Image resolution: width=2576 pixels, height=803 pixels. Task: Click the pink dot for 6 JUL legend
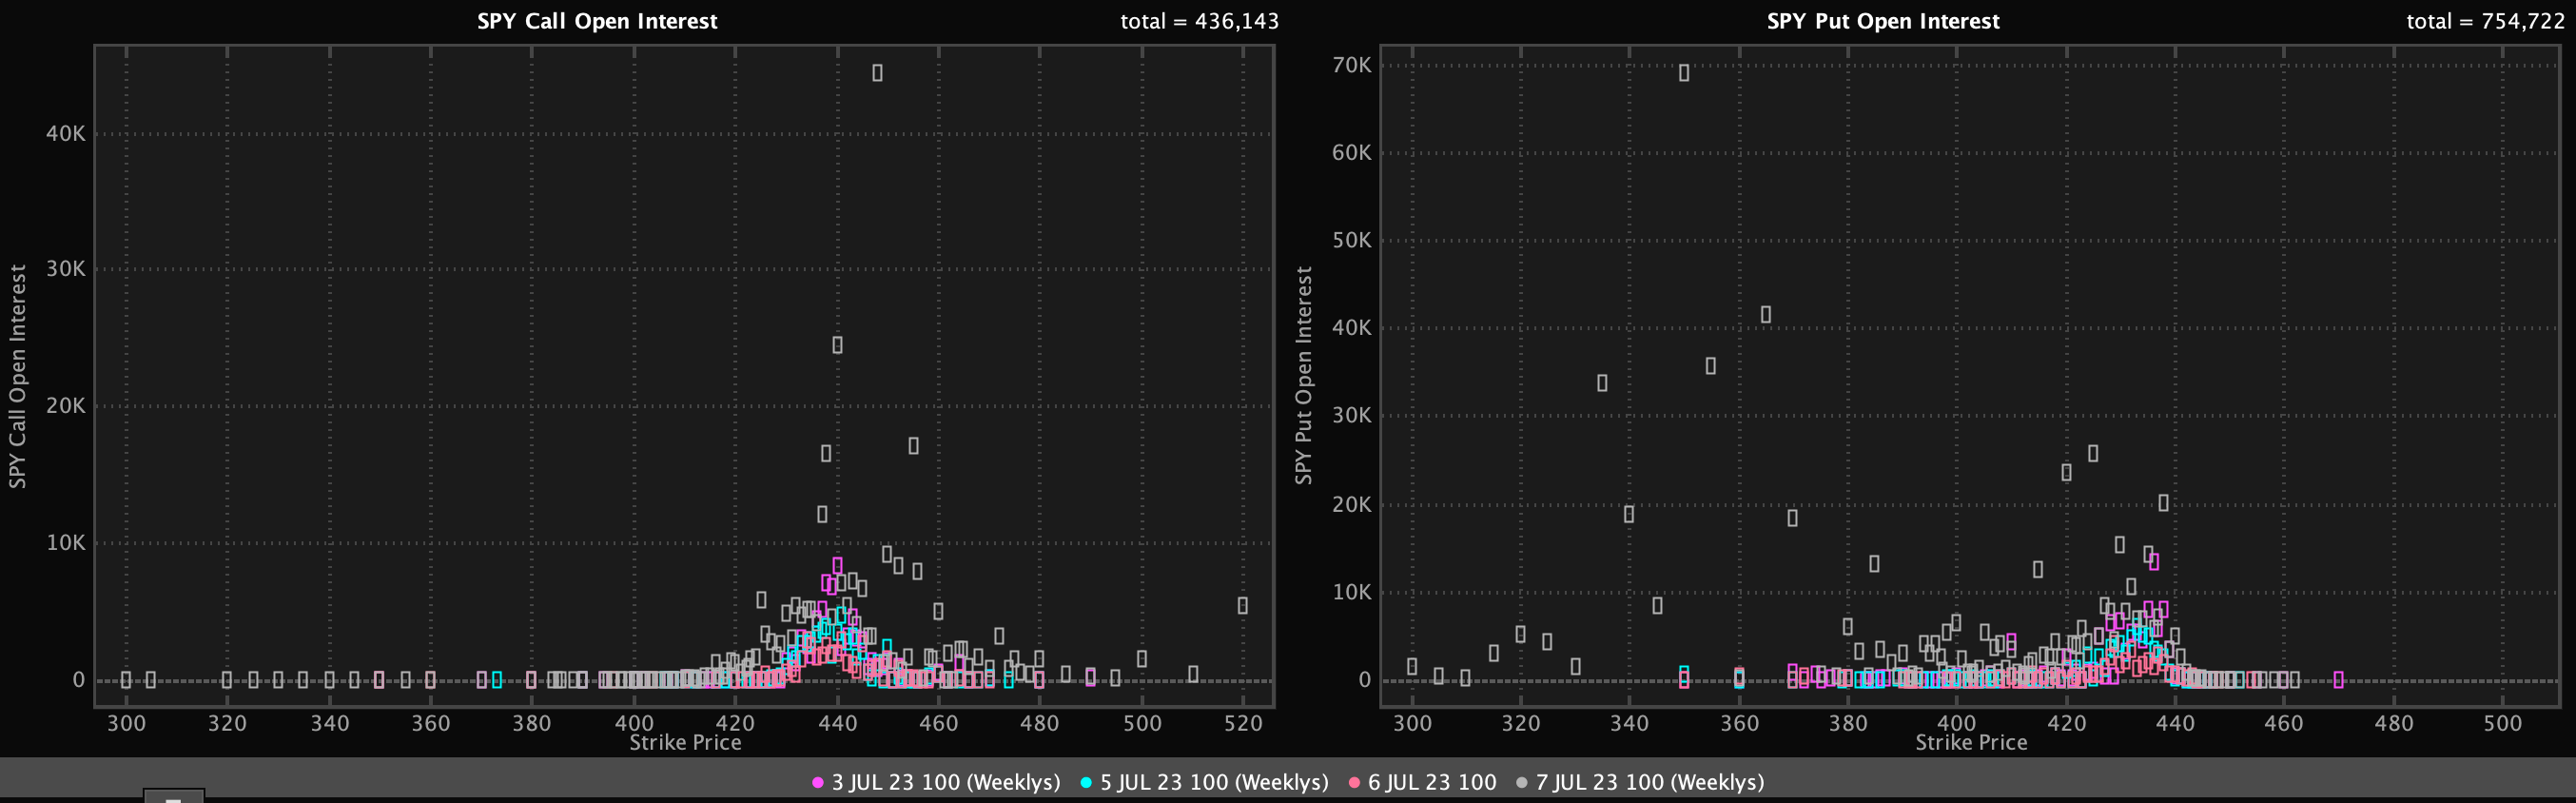coord(1354,783)
